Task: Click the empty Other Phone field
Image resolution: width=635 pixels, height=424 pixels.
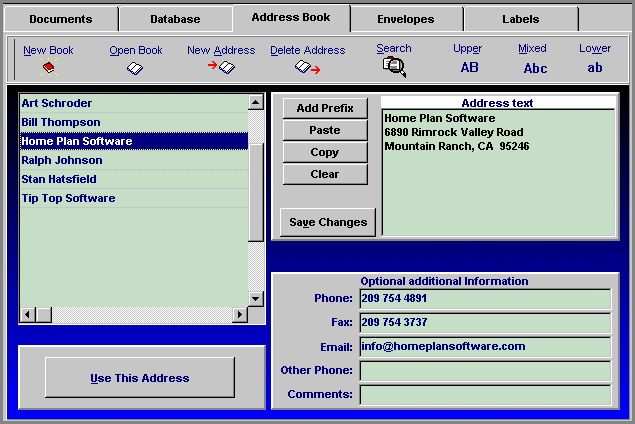Action: pyautogui.click(x=485, y=371)
